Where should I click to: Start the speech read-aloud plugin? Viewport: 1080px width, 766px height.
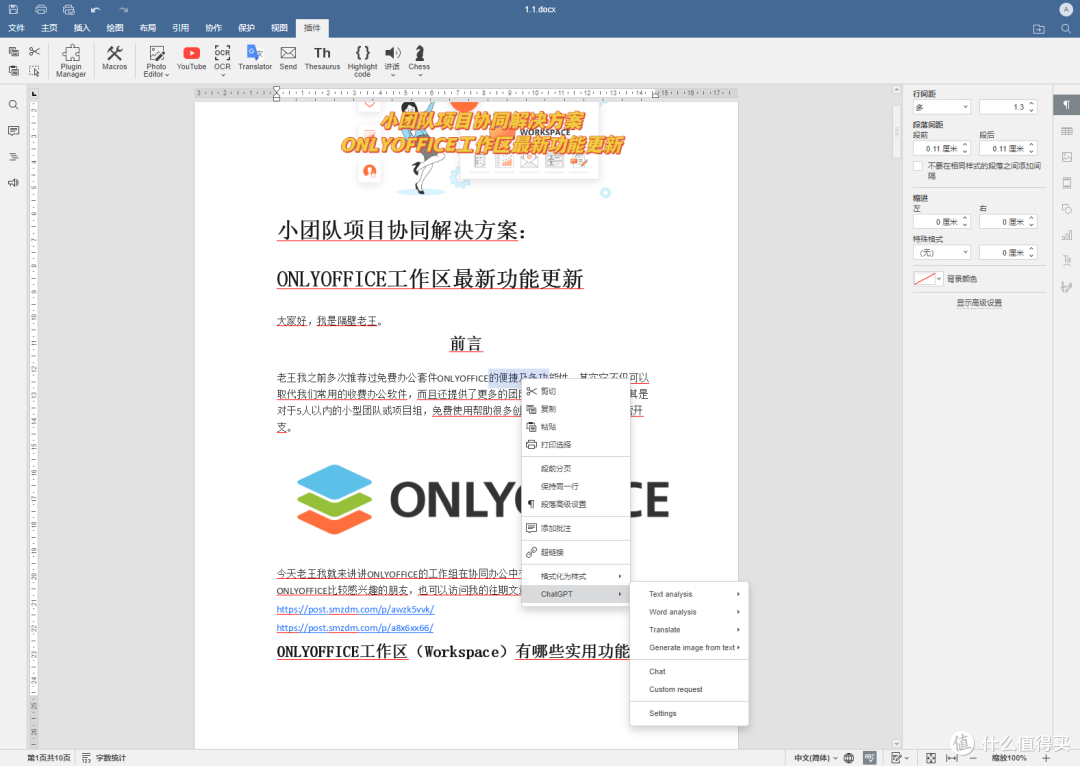coord(393,58)
